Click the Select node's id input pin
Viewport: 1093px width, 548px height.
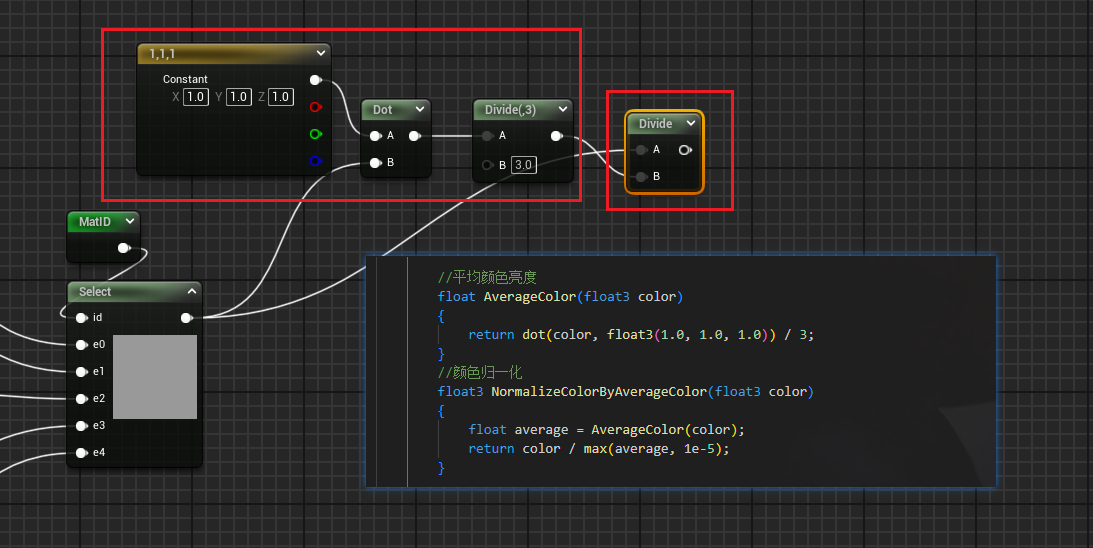(x=81, y=318)
